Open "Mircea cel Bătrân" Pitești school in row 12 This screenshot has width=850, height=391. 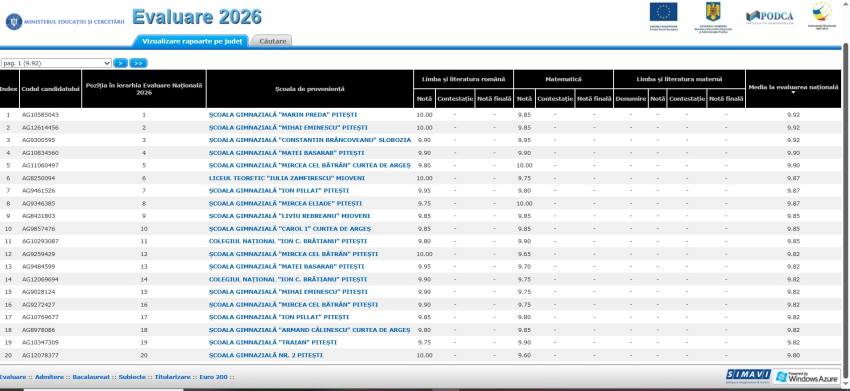(293, 254)
